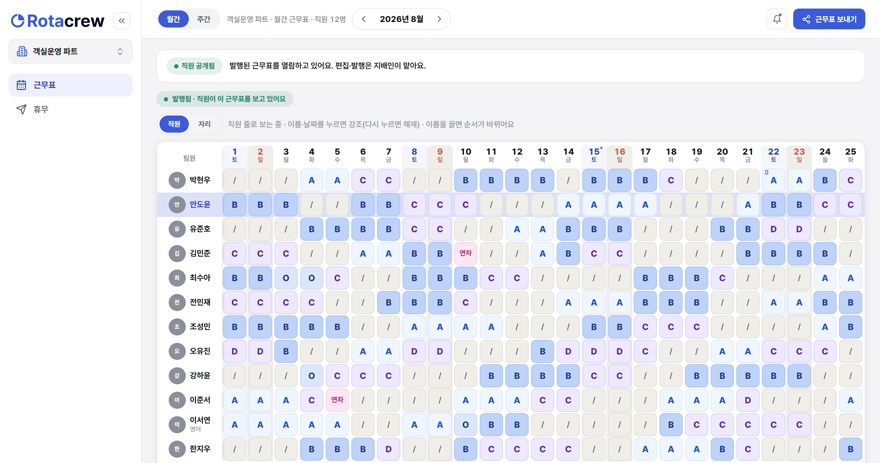
Task: Highlight date column 25 화
Action: click(x=851, y=155)
